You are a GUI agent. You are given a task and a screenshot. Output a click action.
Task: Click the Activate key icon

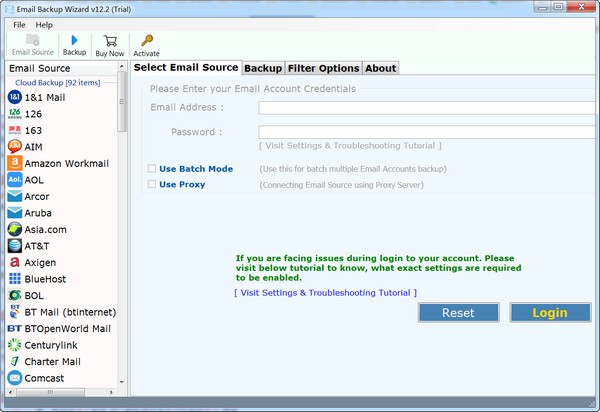click(x=146, y=41)
